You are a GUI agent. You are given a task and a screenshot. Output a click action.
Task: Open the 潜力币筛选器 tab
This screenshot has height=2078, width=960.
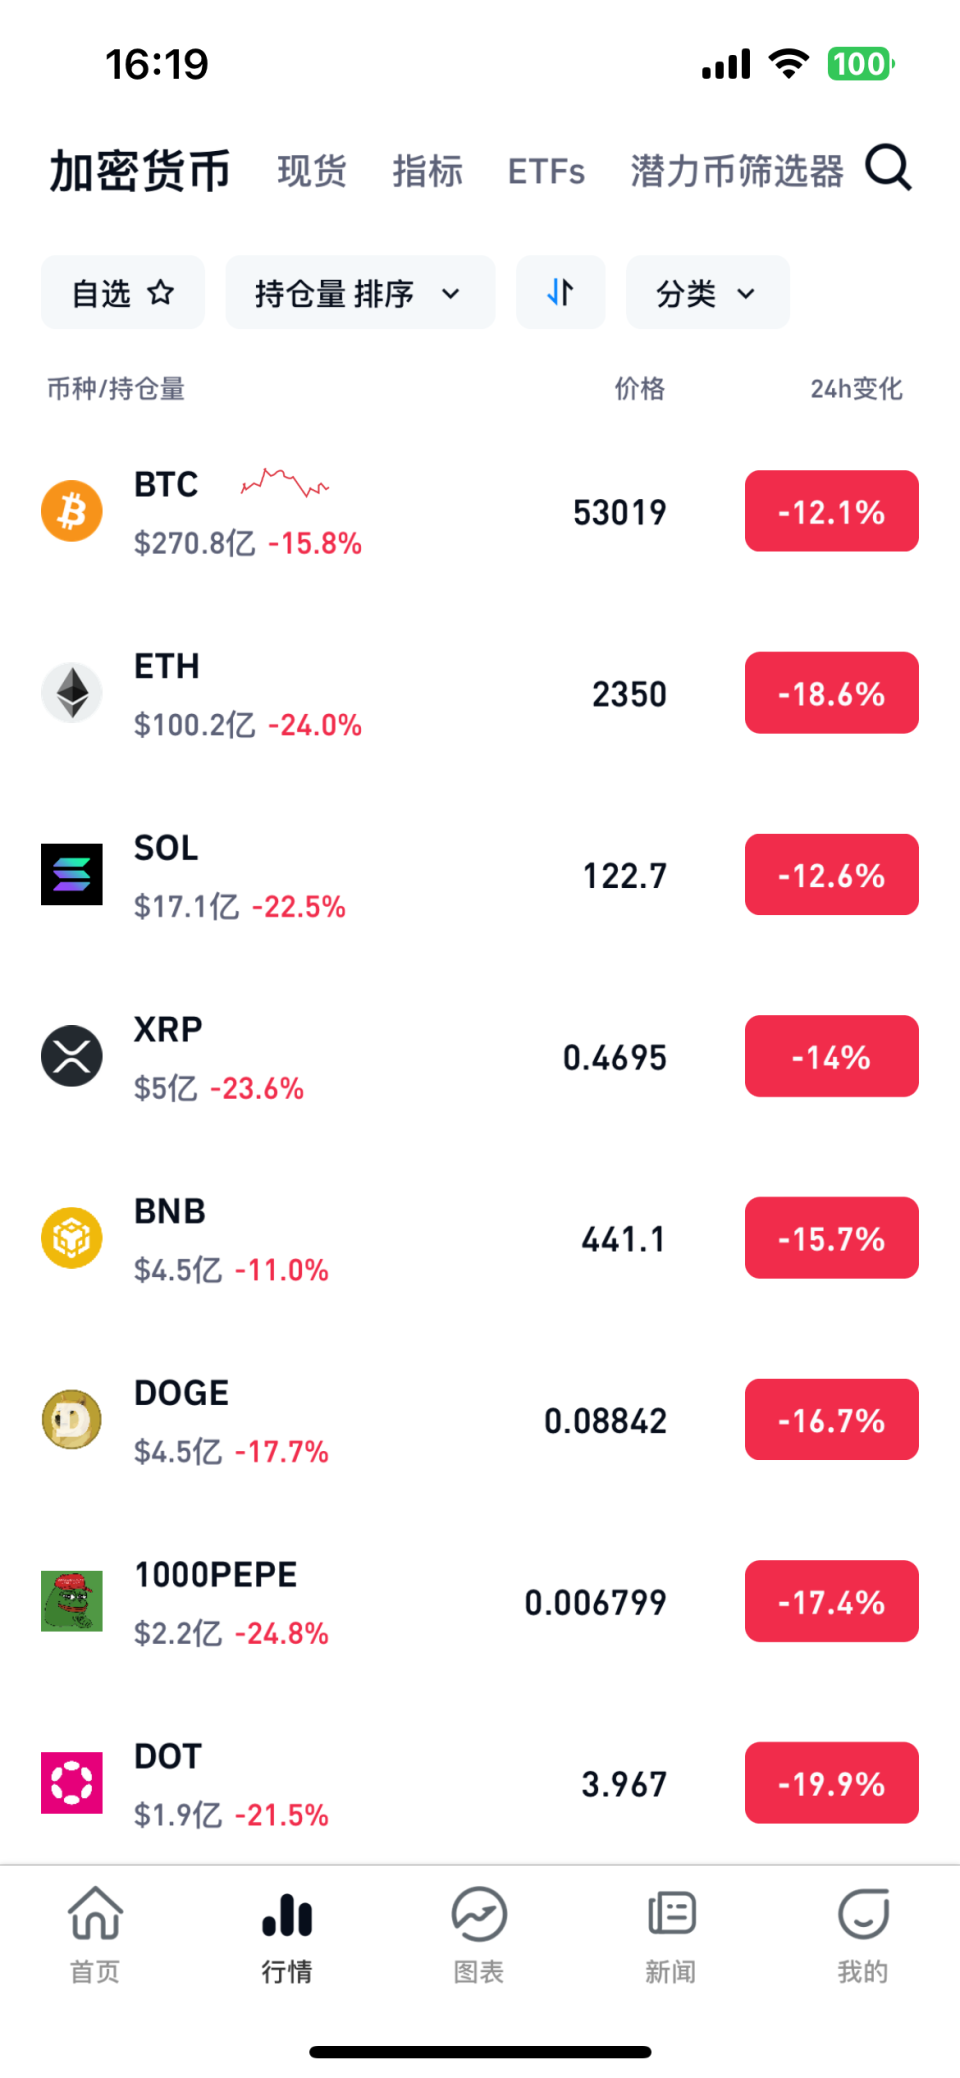click(x=737, y=171)
